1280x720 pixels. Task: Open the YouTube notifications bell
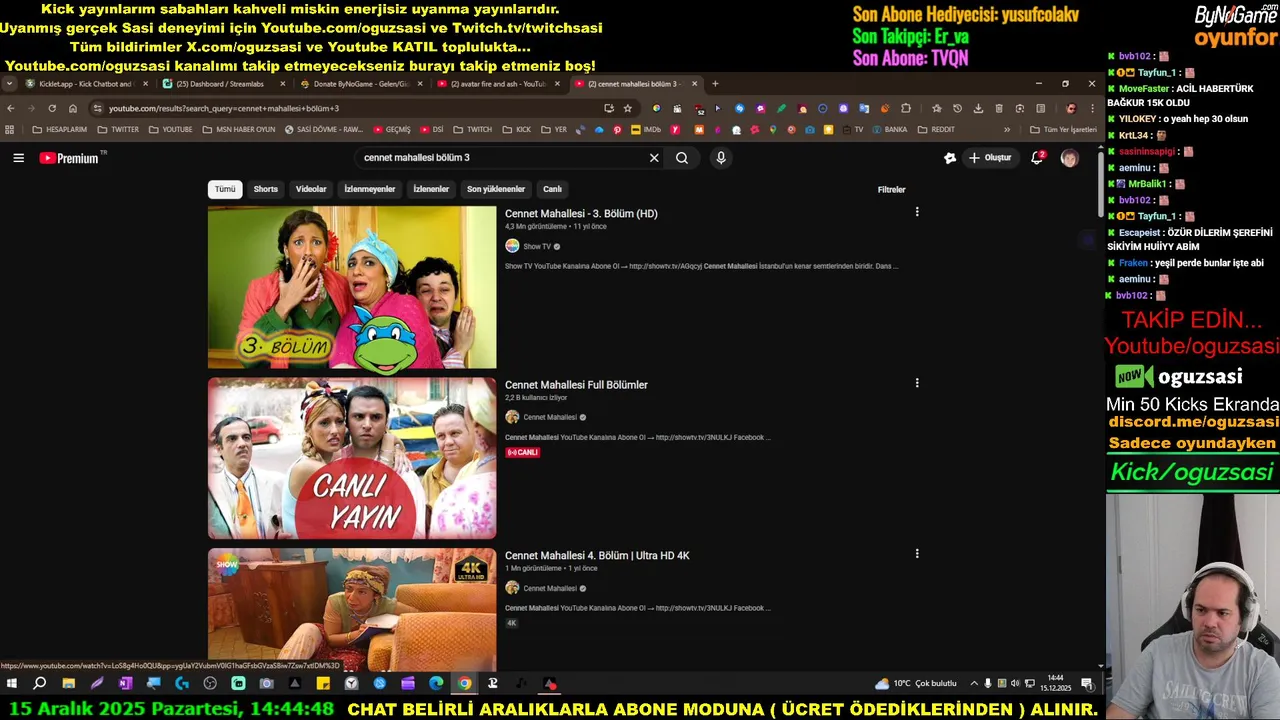point(1037,158)
